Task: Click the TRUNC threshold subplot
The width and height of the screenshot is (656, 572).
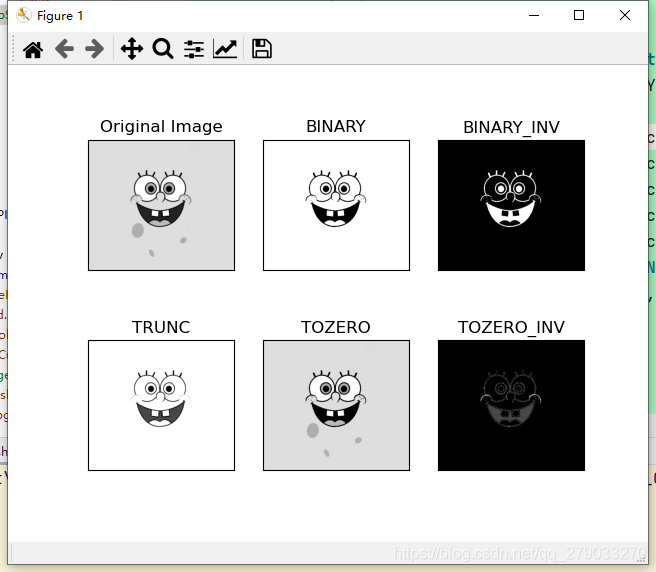Action: pyautogui.click(x=161, y=405)
